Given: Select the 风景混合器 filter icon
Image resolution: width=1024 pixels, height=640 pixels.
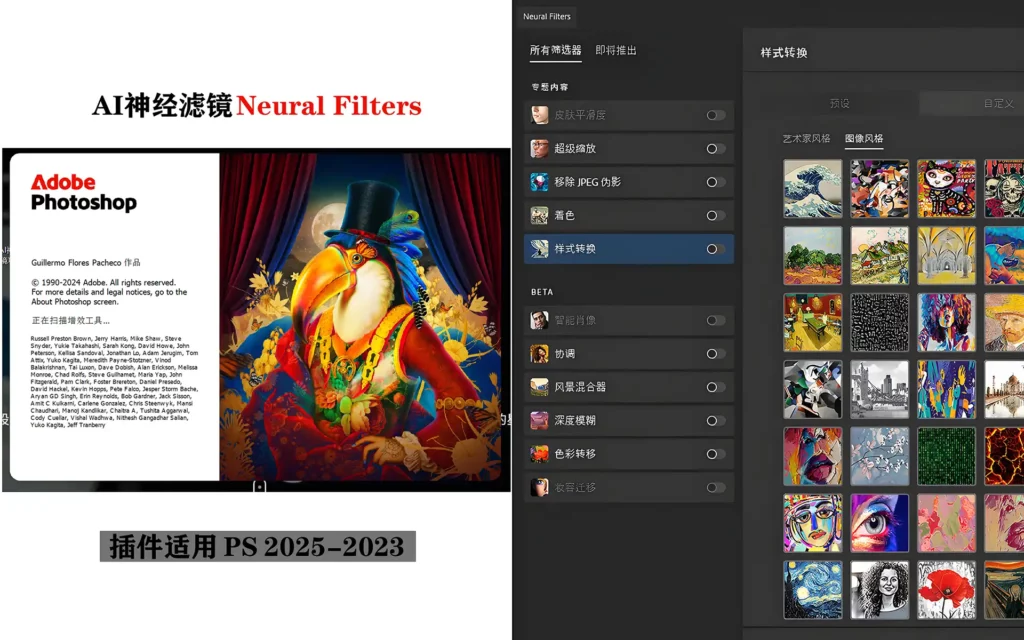Looking at the screenshot, I should tap(539, 387).
